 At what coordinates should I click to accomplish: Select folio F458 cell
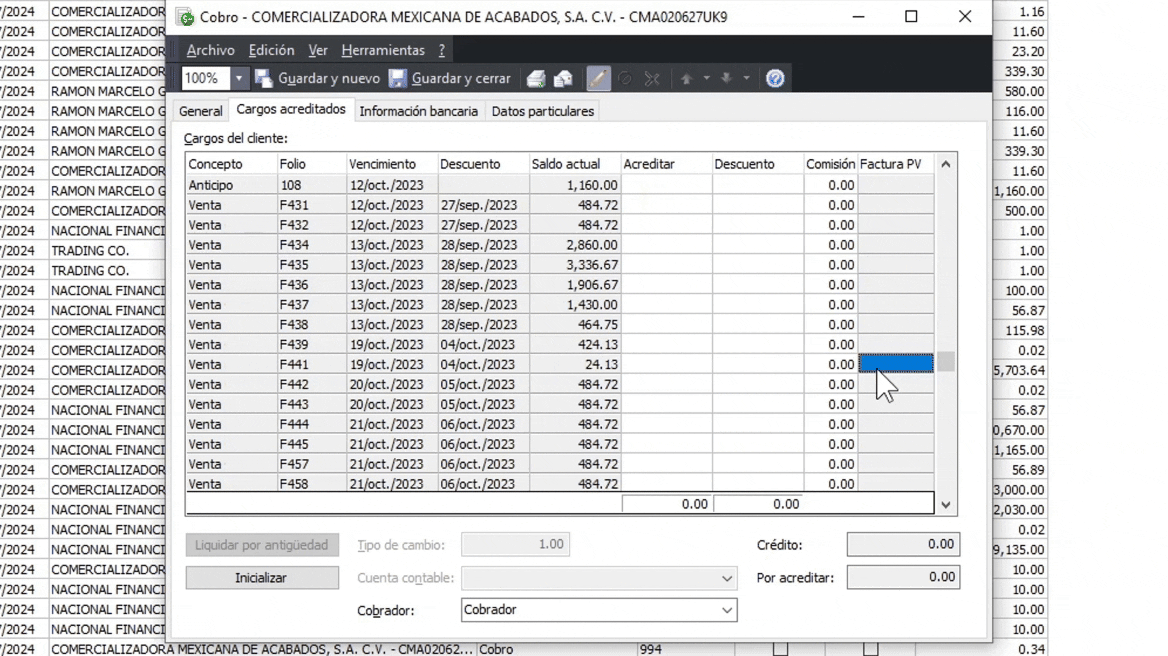(x=311, y=484)
